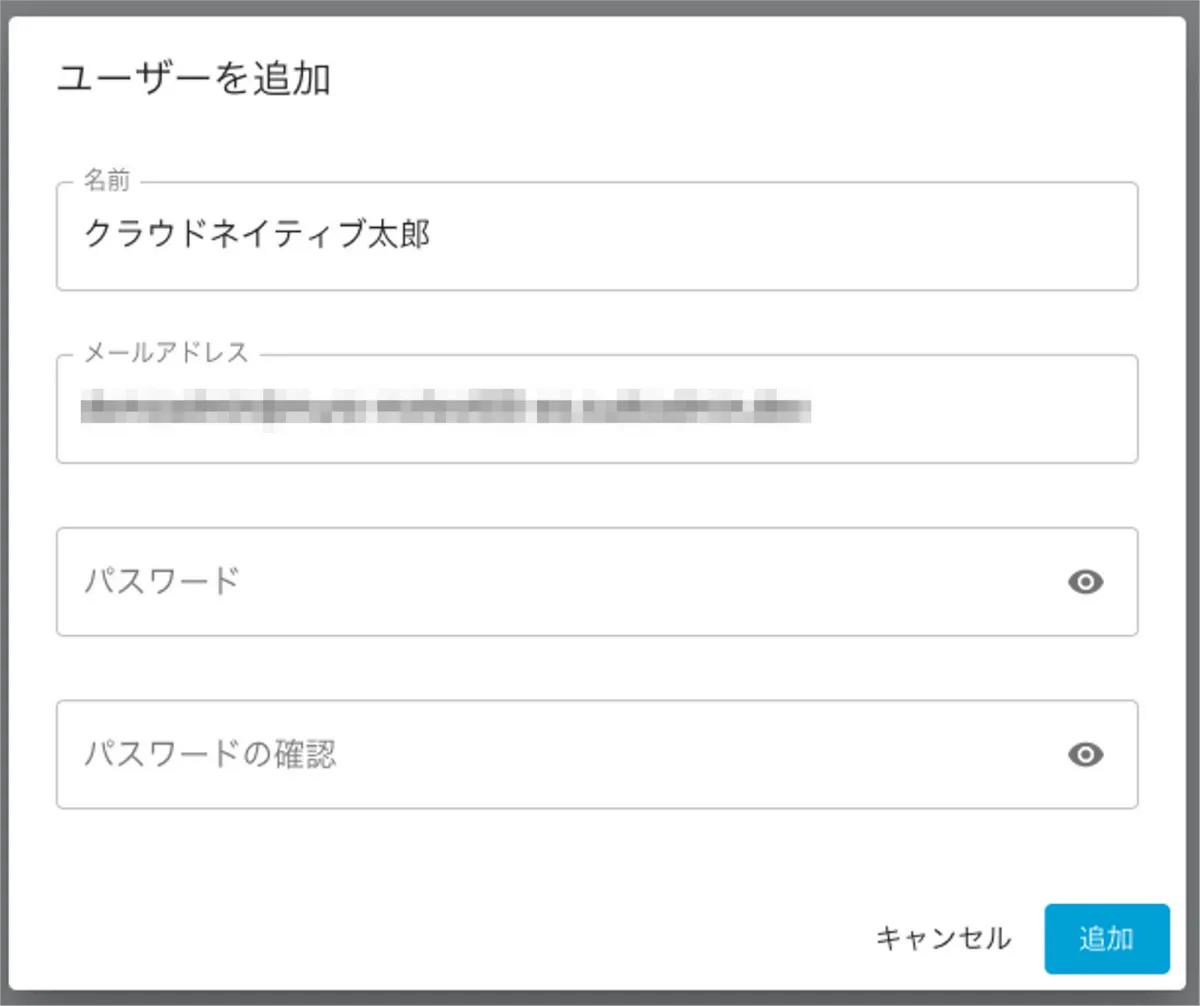This screenshot has width=1200, height=1006.
Task: Click the ユーザーを追加 dialog title
Action: pos(193,80)
